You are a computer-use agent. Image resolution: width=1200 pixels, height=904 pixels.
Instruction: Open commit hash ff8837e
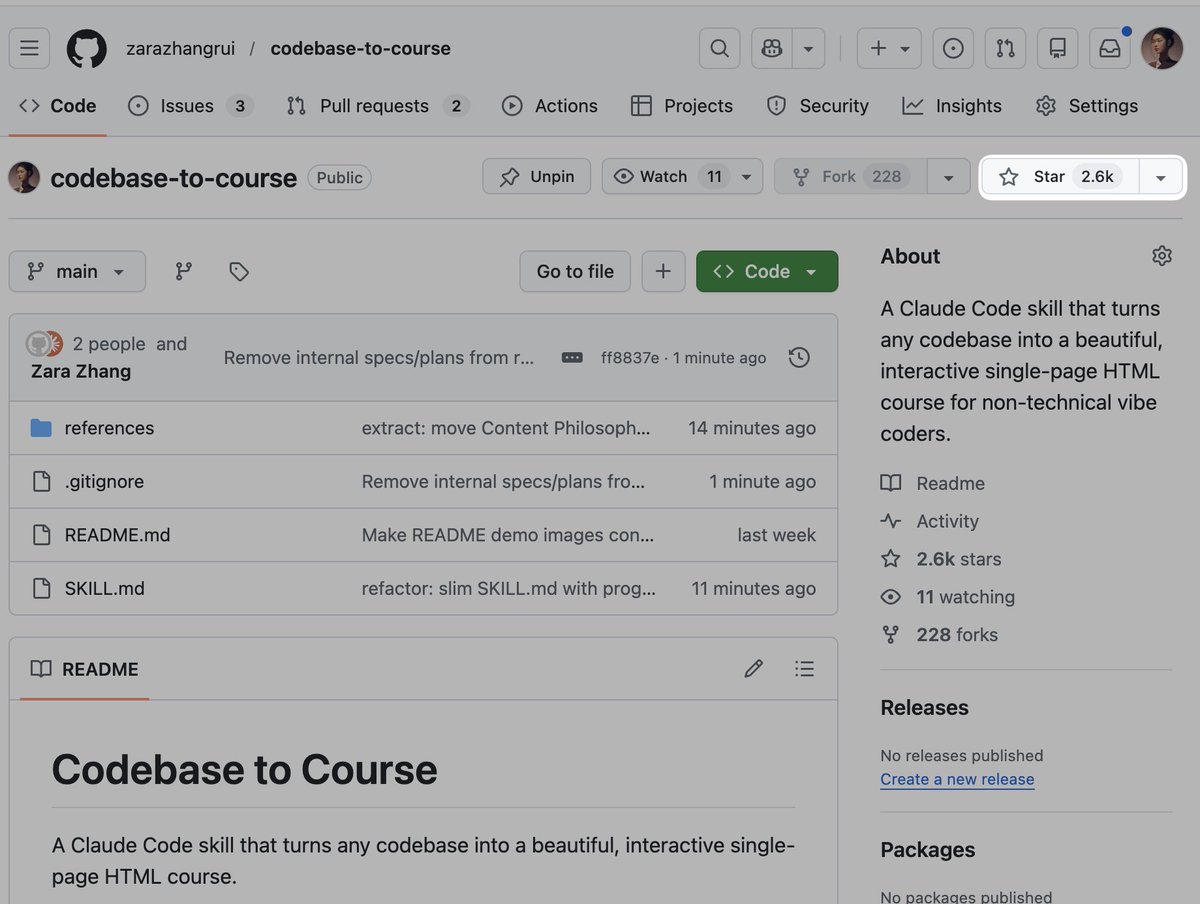pyautogui.click(x=629, y=358)
